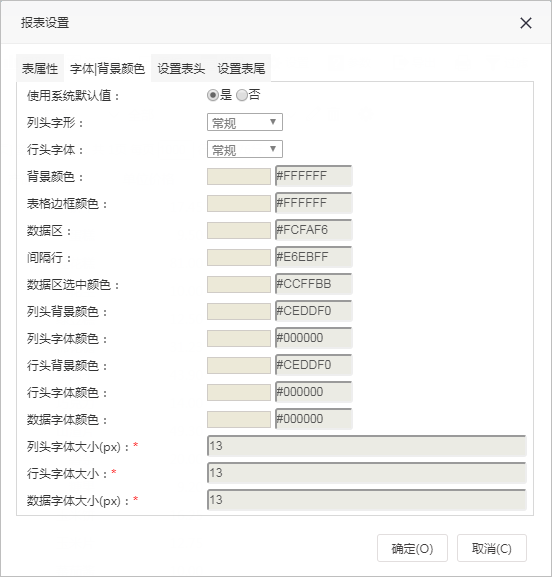The image size is (552, 577).
Task: Click the 取消(C) button
Action: coord(492,548)
